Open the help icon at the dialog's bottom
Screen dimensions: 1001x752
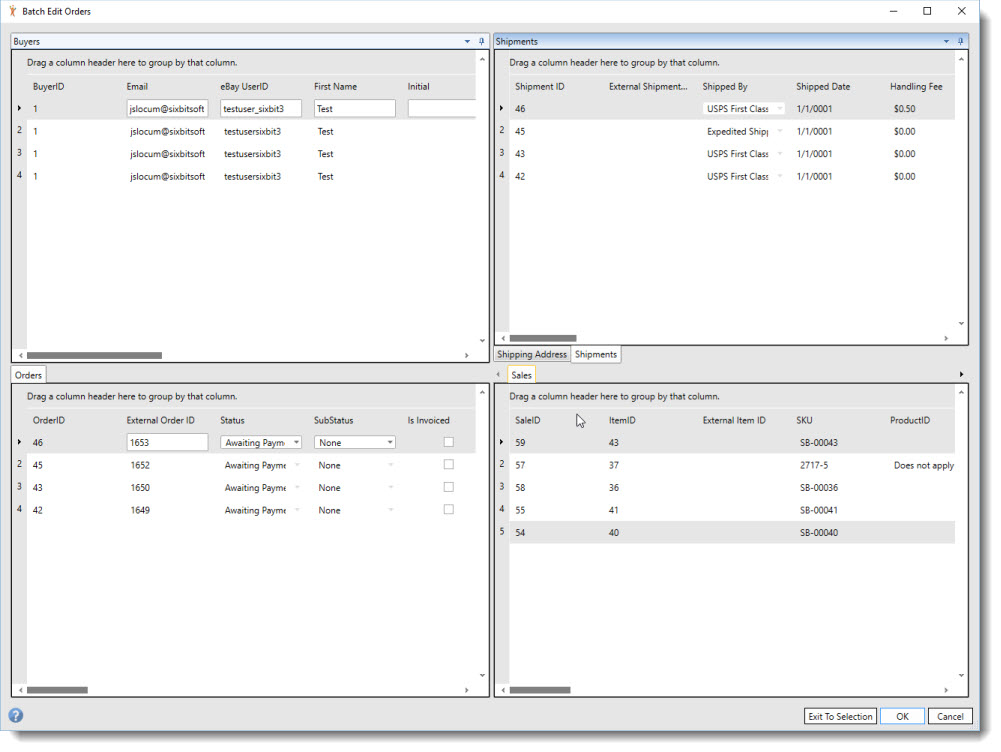coord(16,716)
